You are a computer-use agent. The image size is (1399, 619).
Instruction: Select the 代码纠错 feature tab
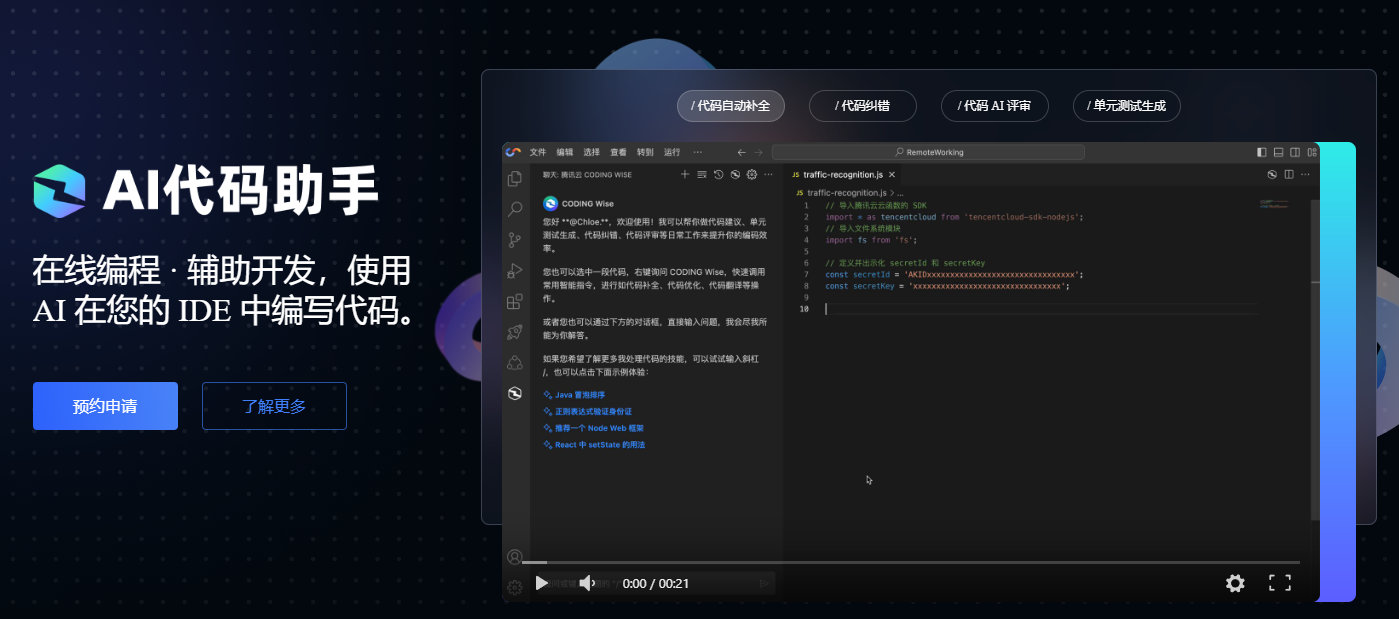[863, 106]
